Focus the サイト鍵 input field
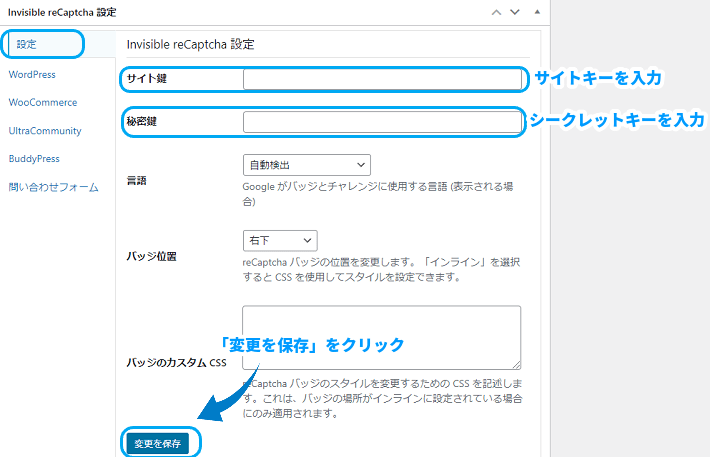 [382, 79]
